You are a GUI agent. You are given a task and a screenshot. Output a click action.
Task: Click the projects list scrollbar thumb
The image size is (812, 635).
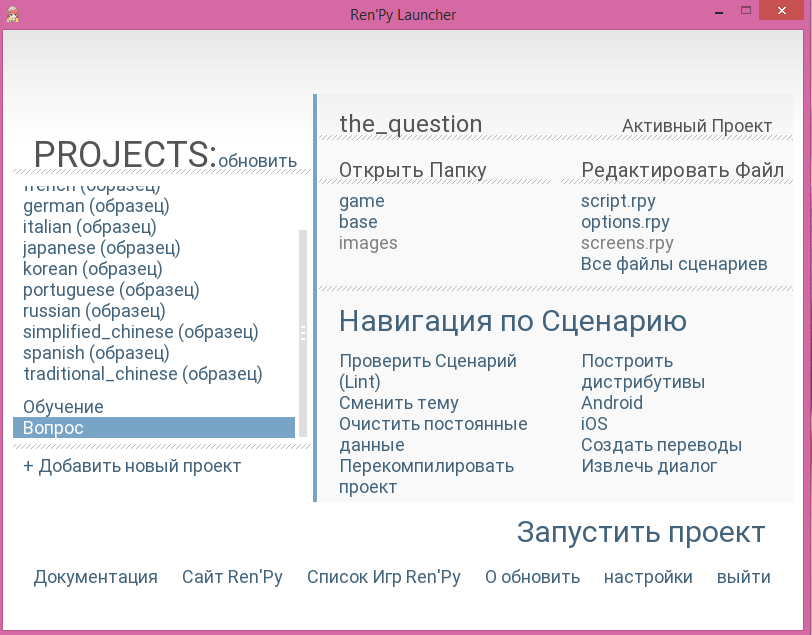pyautogui.click(x=303, y=334)
